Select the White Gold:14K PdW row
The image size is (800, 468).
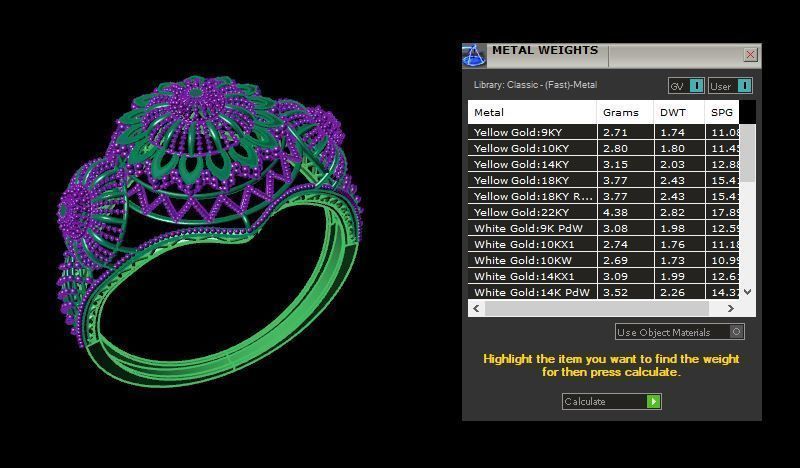[604, 292]
